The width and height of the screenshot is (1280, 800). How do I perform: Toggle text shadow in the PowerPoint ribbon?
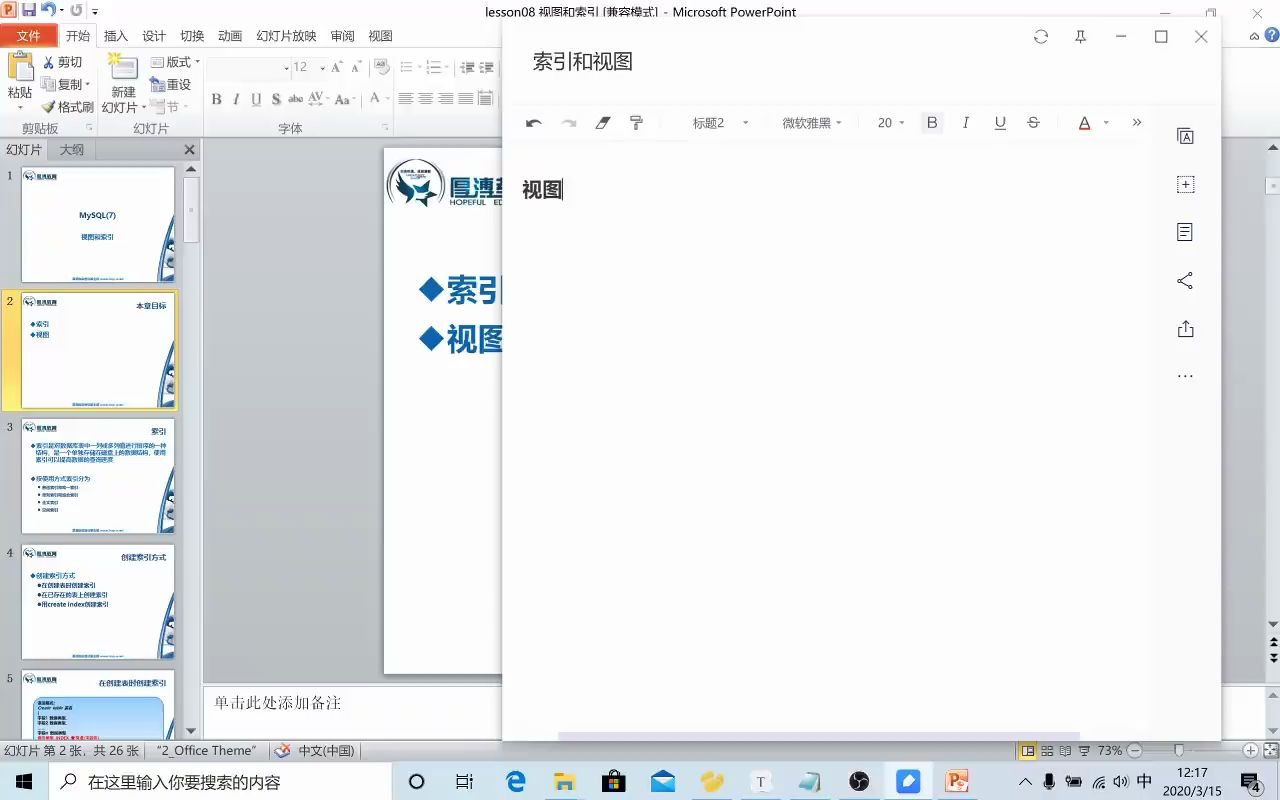point(276,99)
